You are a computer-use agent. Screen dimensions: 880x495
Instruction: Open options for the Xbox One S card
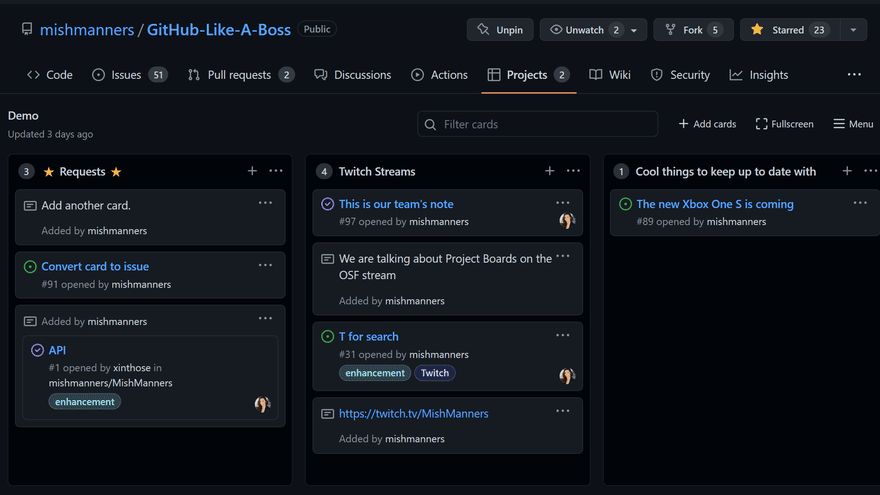[x=860, y=203]
